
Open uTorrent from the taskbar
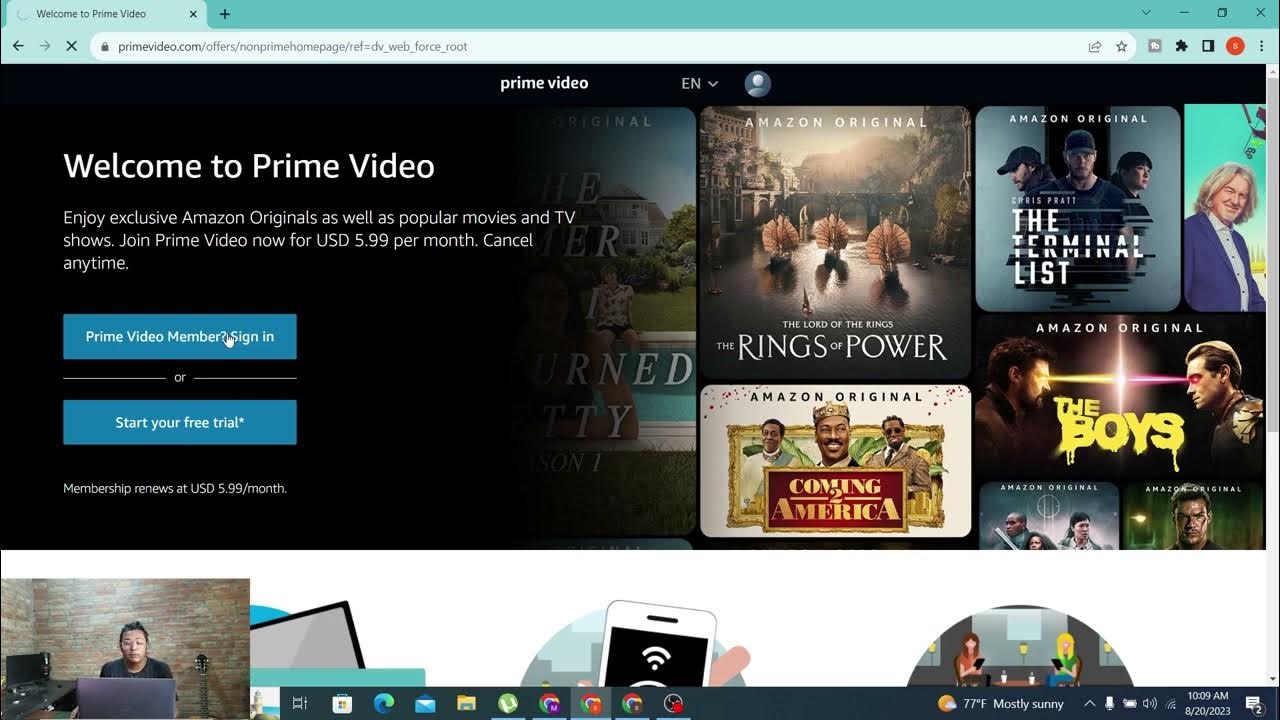point(508,704)
